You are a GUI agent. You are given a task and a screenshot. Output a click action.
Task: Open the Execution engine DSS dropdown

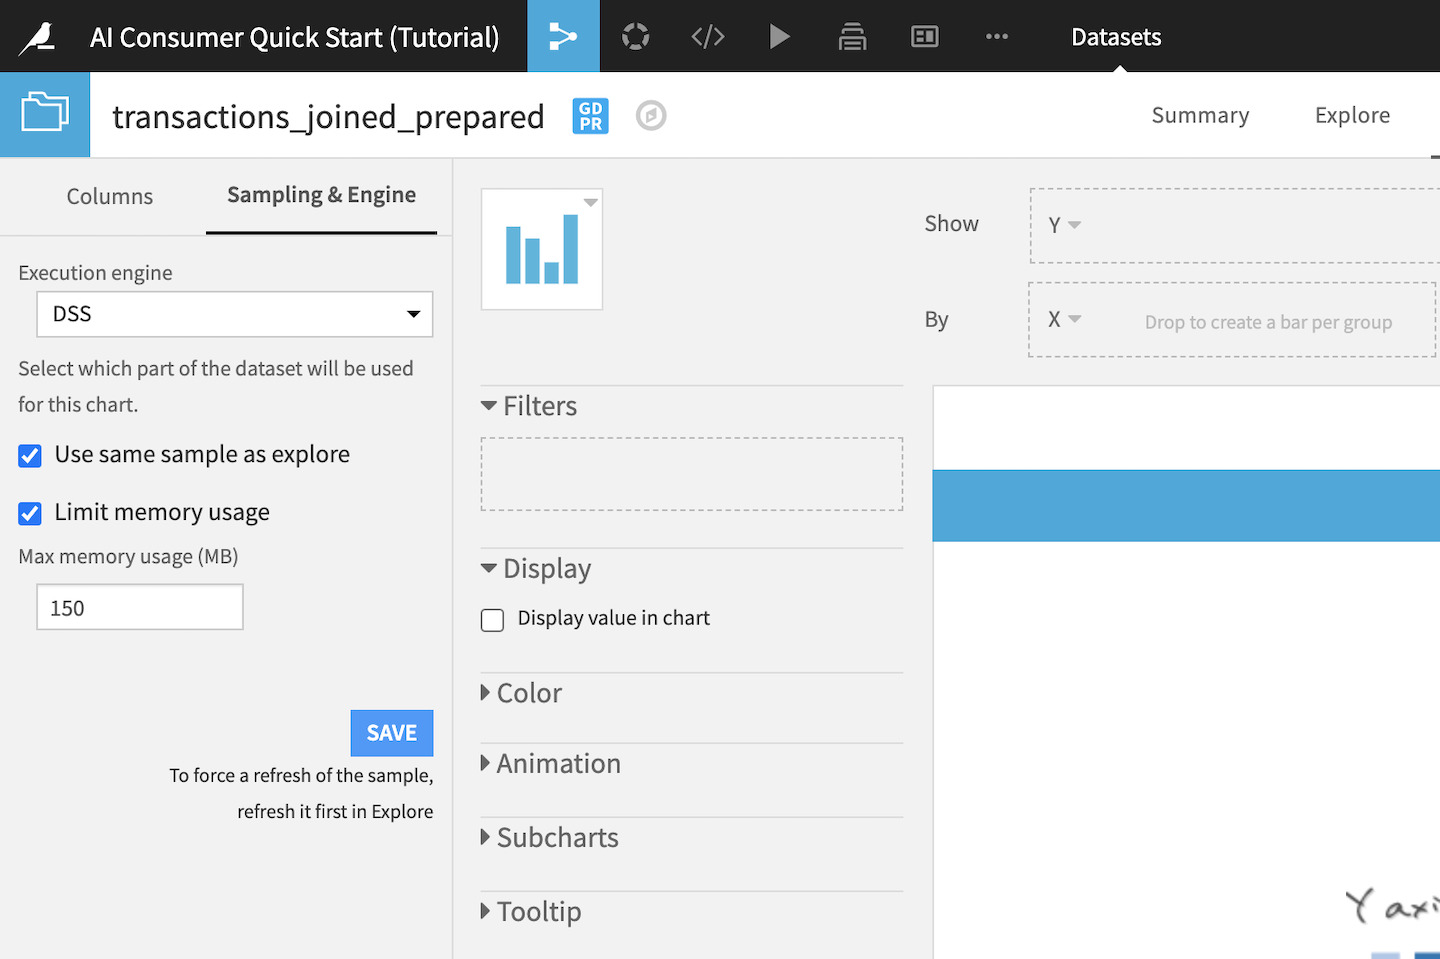click(x=235, y=314)
